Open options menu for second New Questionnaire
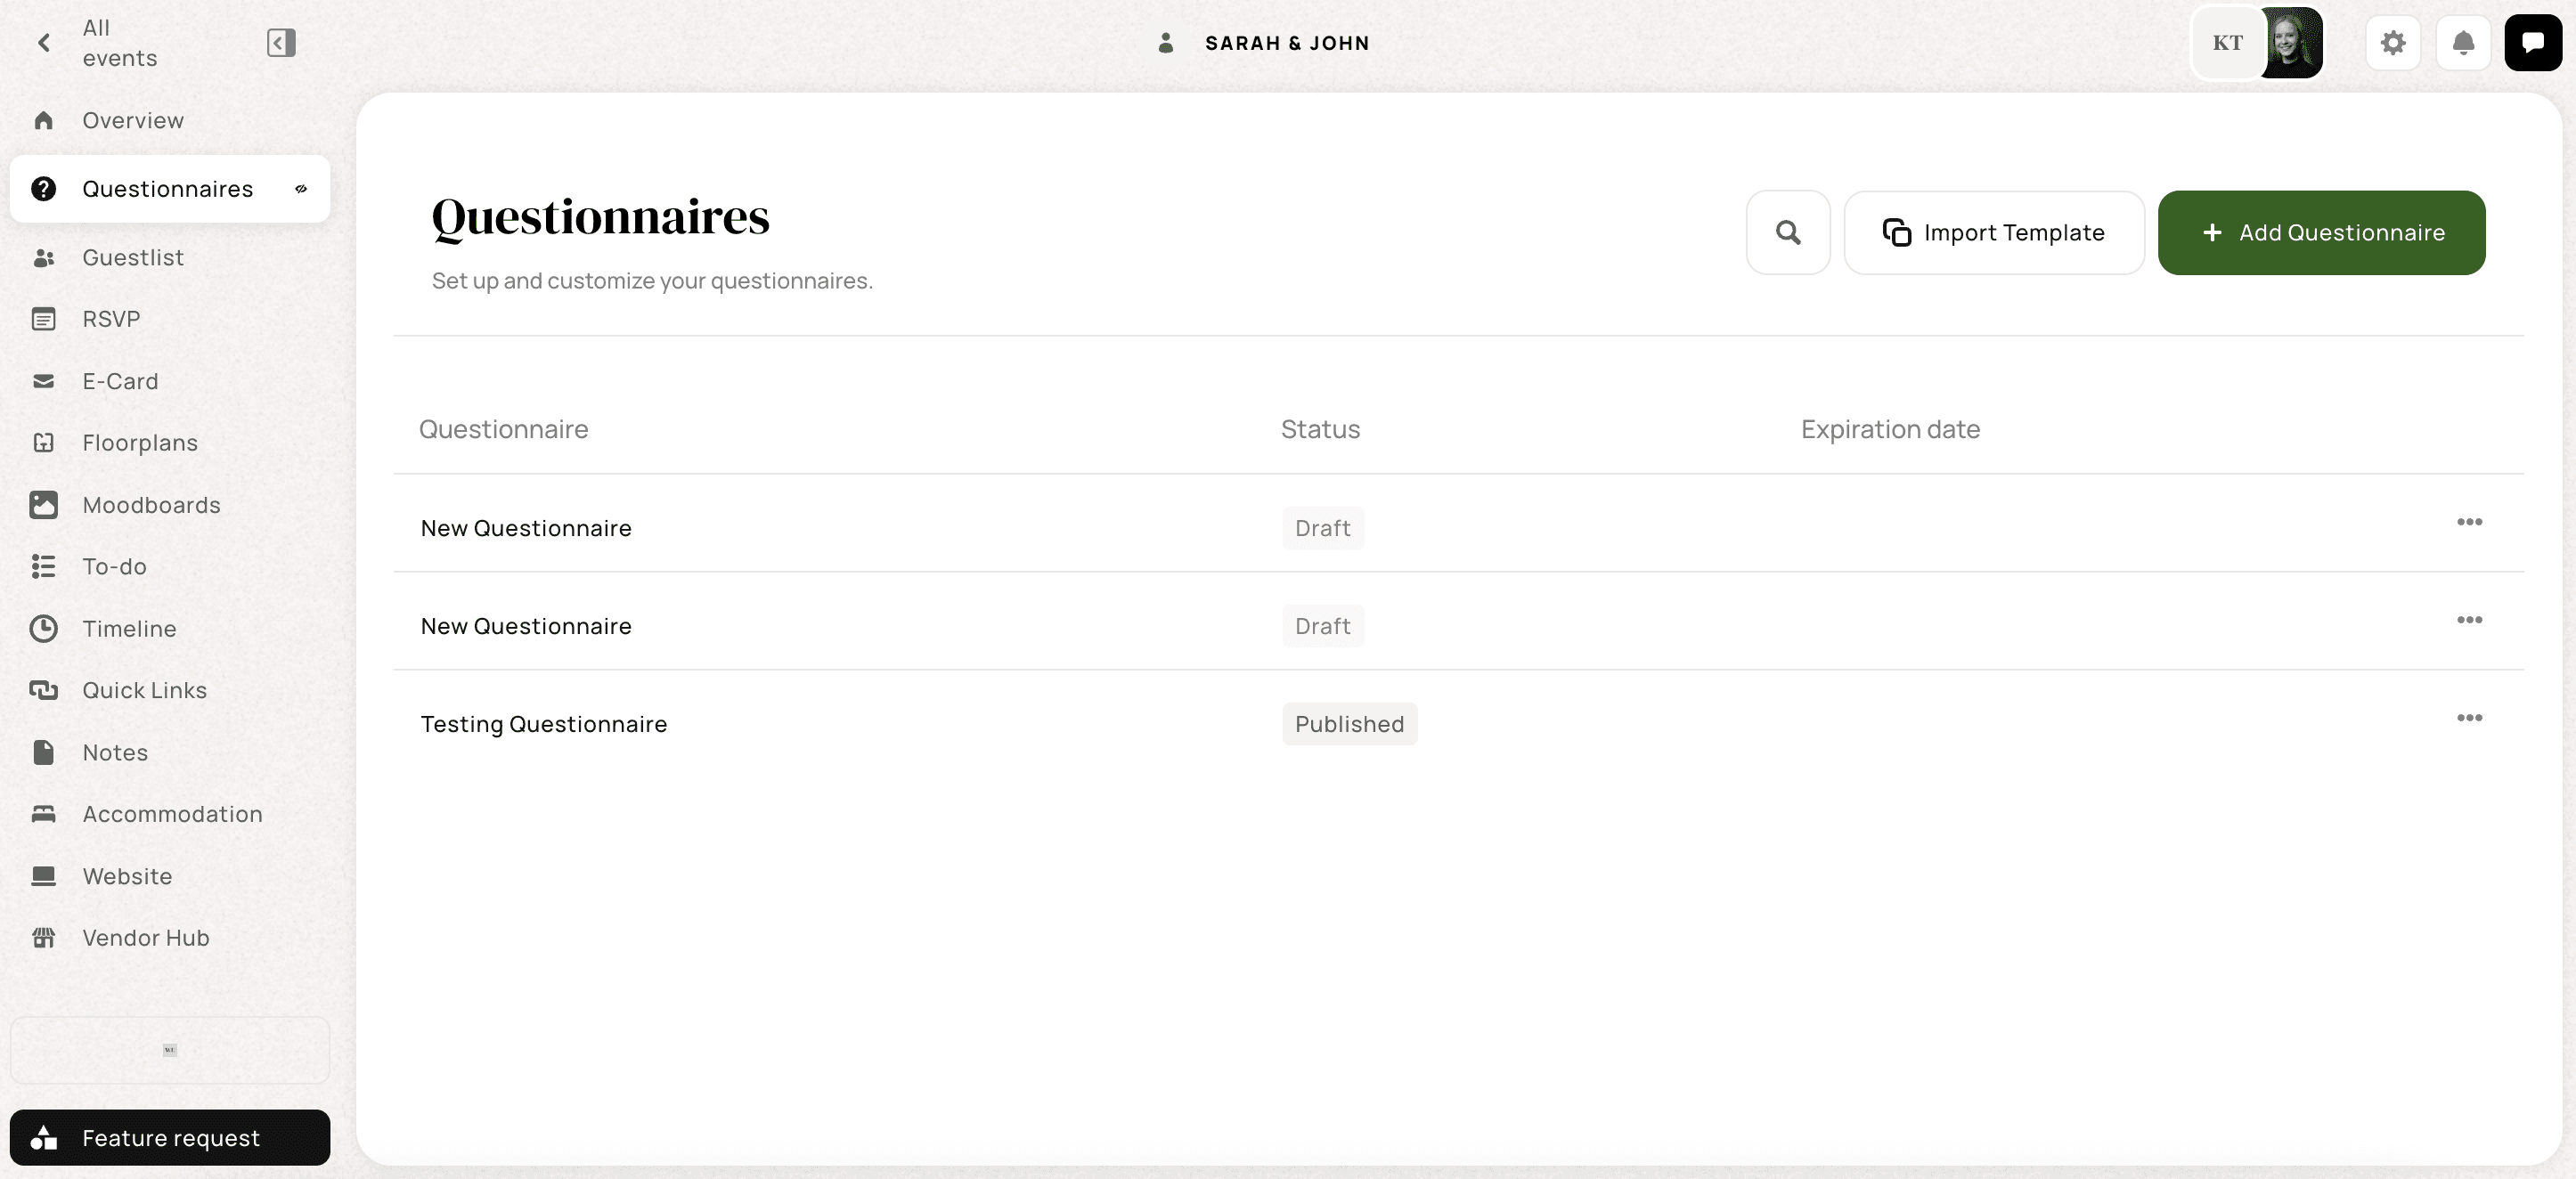 tap(2468, 621)
